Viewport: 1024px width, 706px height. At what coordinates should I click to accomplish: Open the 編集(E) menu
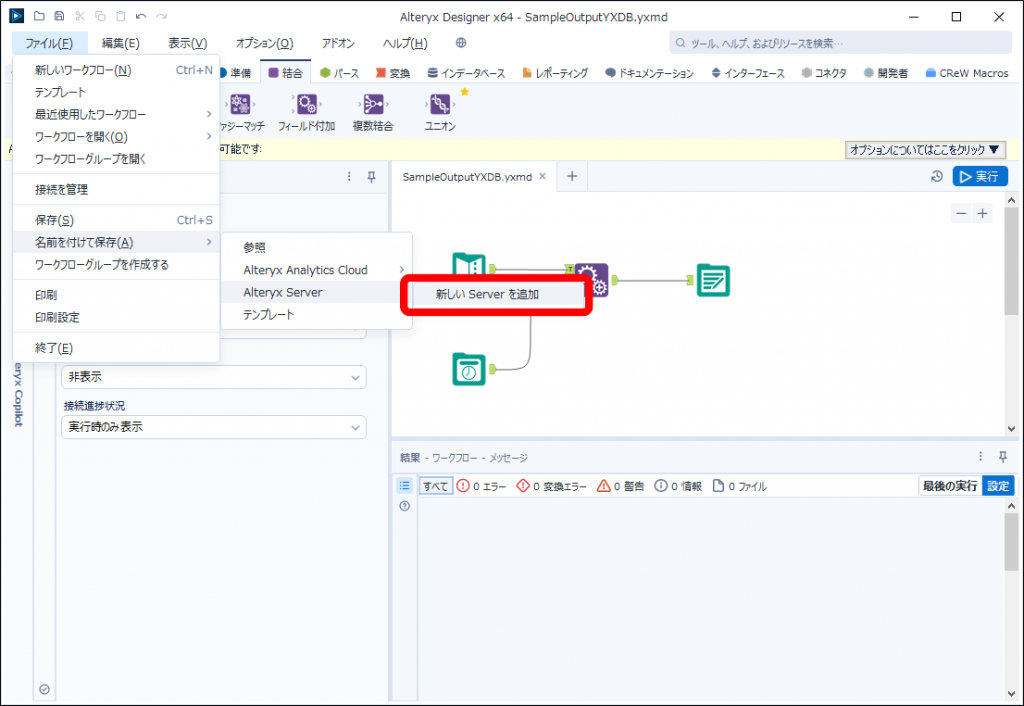[121, 43]
